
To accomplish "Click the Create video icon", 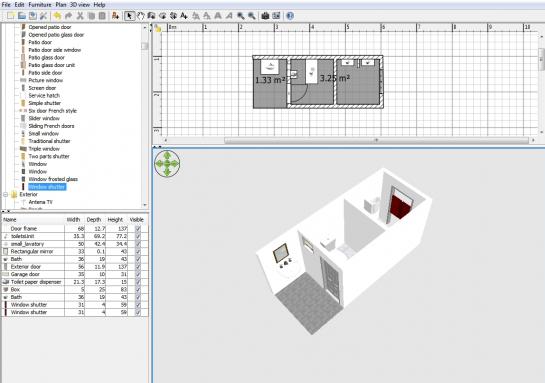I will point(276,16).
